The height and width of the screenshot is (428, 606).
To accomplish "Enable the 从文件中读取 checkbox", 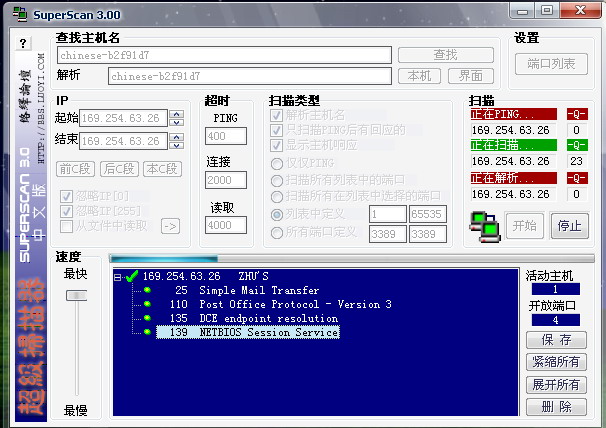I will pyautogui.click(x=66, y=226).
